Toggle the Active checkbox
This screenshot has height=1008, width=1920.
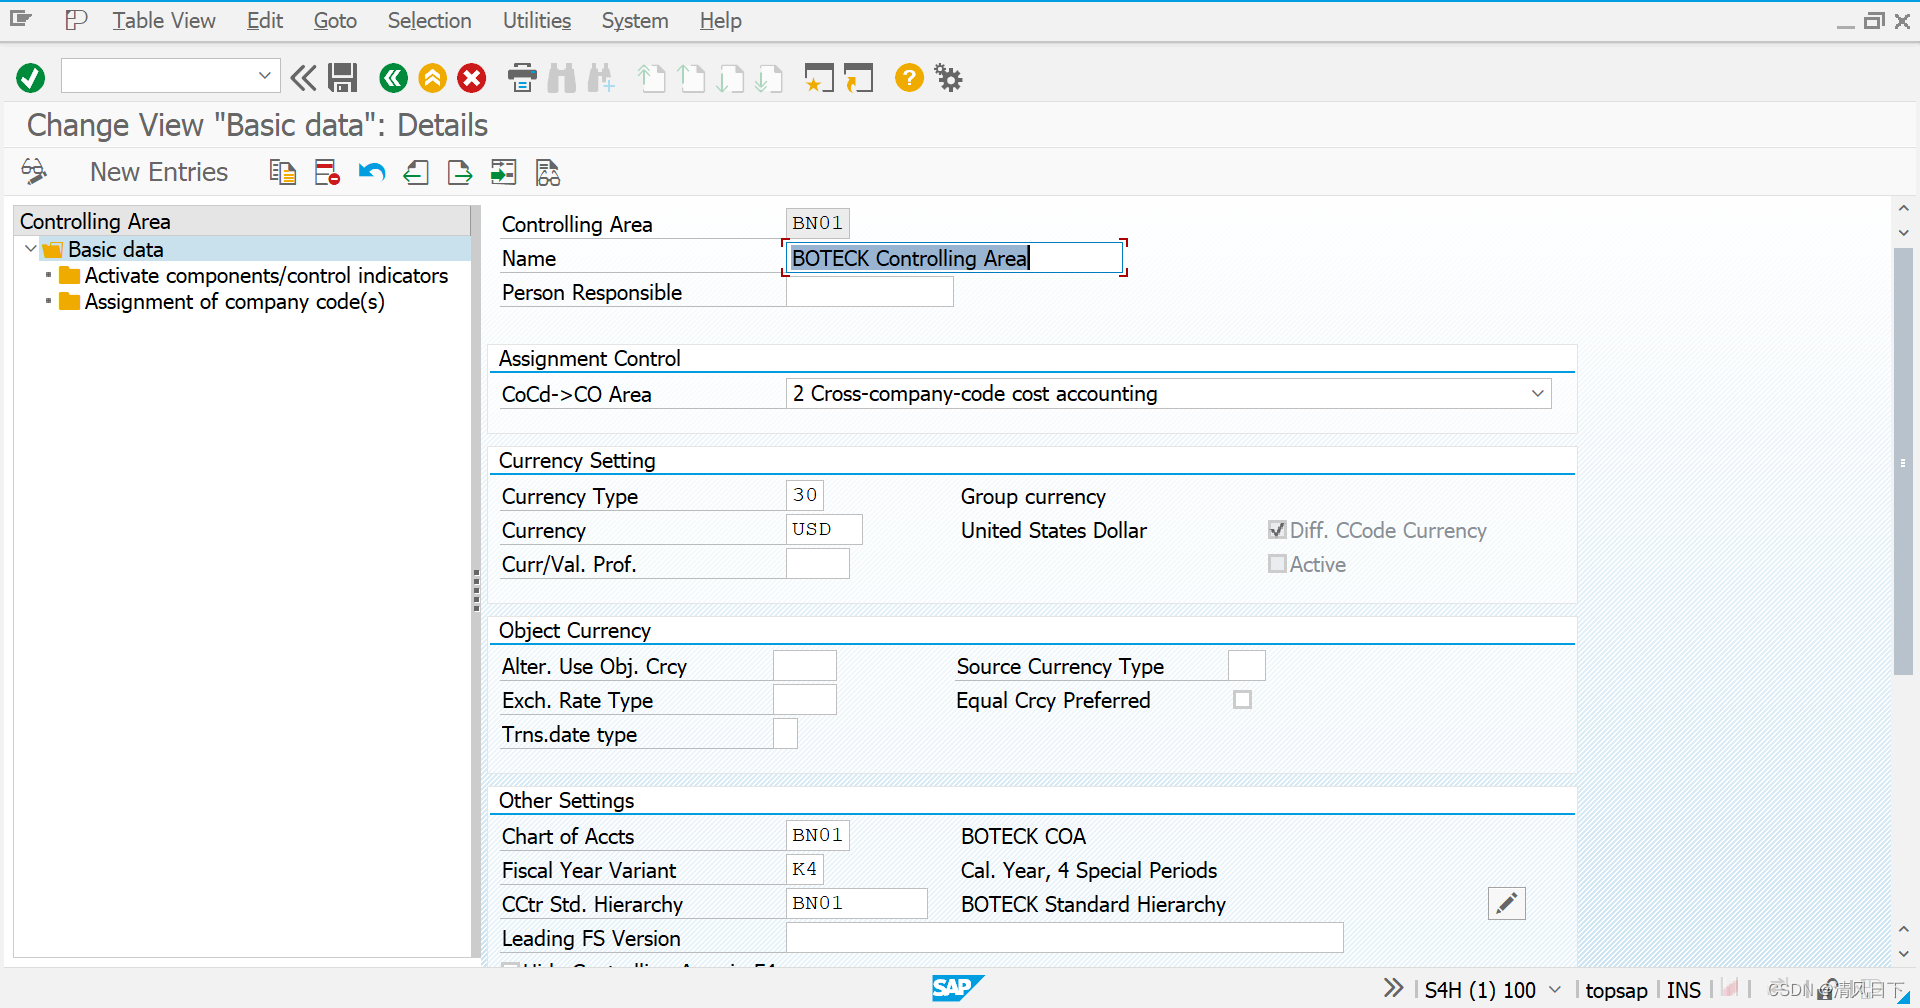point(1277,564)
